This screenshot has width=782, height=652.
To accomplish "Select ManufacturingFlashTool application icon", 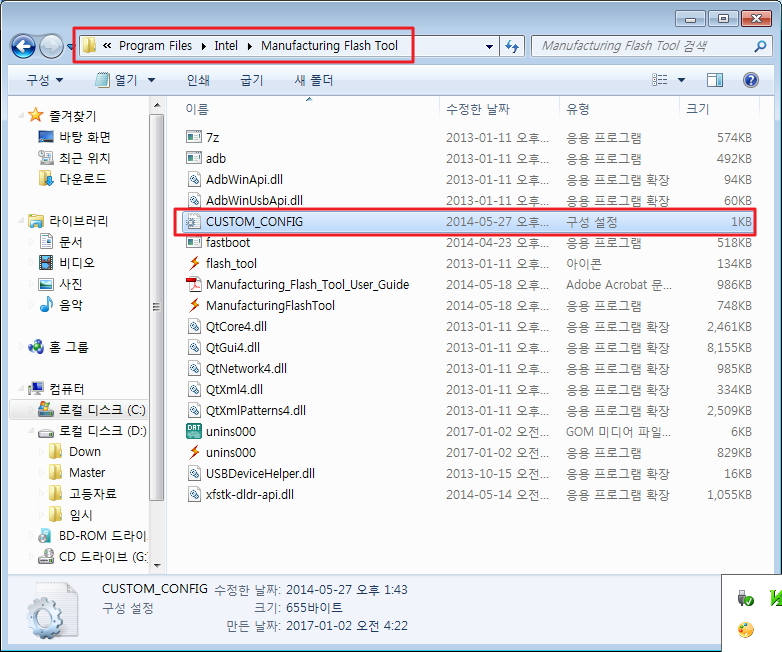I will coord(194,305).
